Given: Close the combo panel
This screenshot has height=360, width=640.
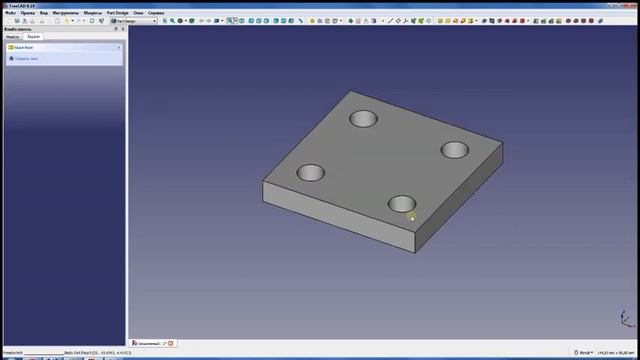Looking at the screenshot, I should click(122, 29).
